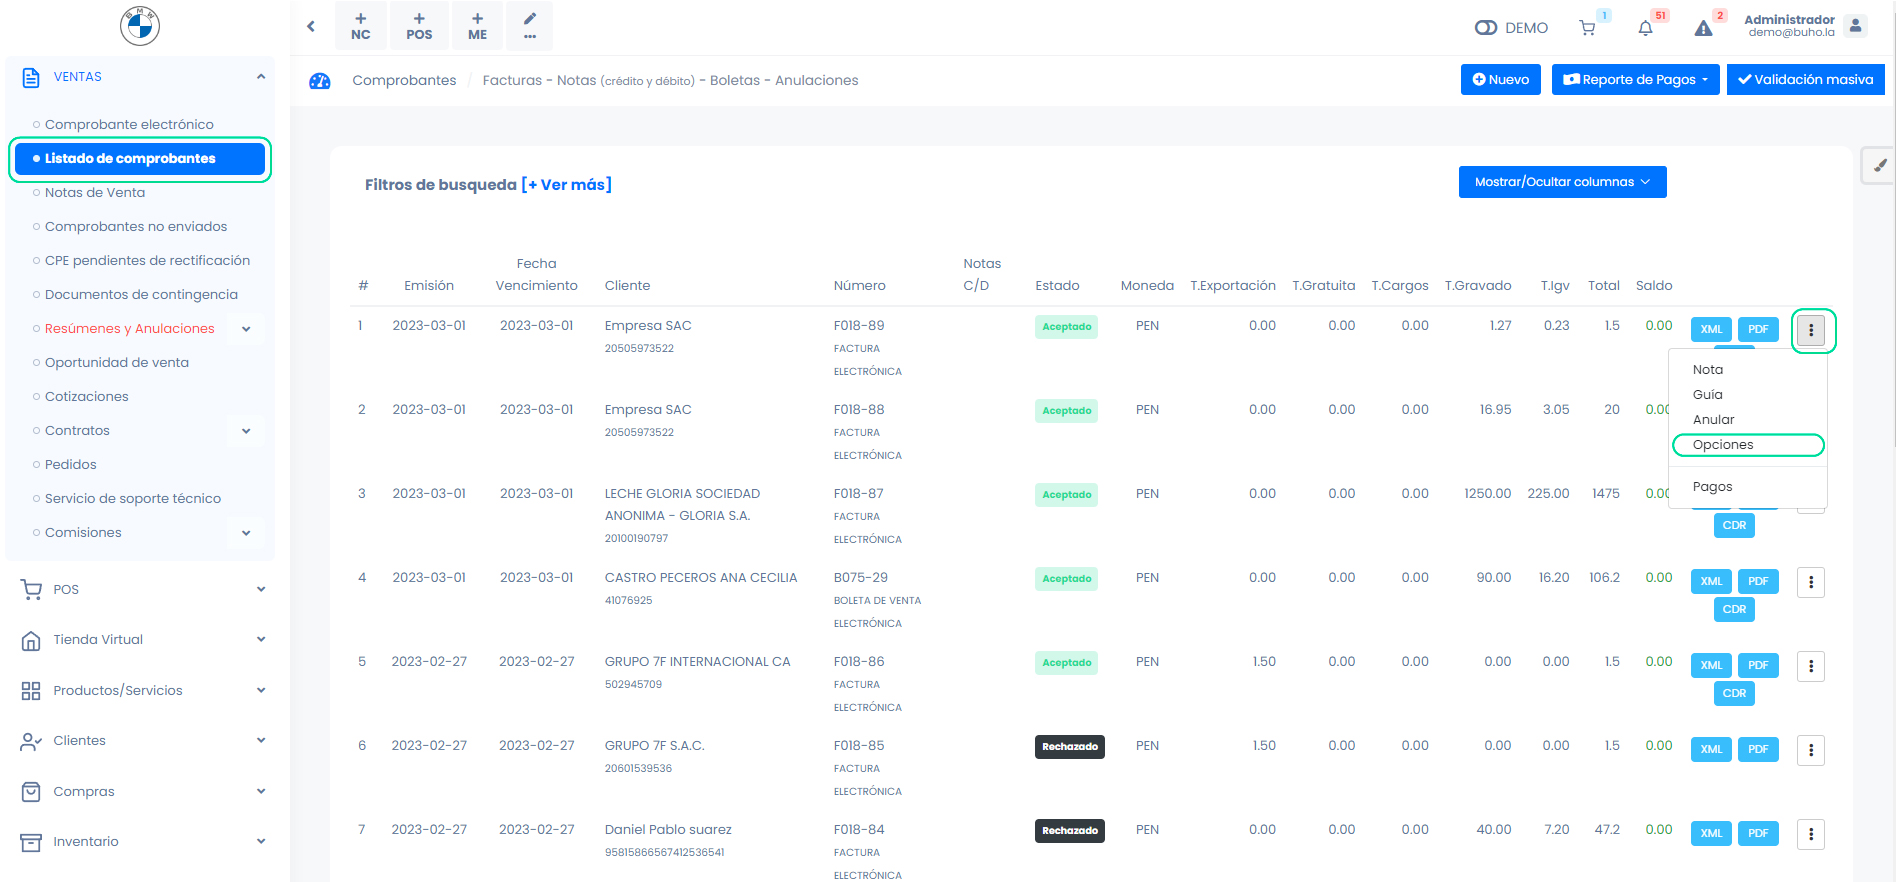Click the Ver más filters link
Viewport: 1896px width, 882px height.
(567, 185)
